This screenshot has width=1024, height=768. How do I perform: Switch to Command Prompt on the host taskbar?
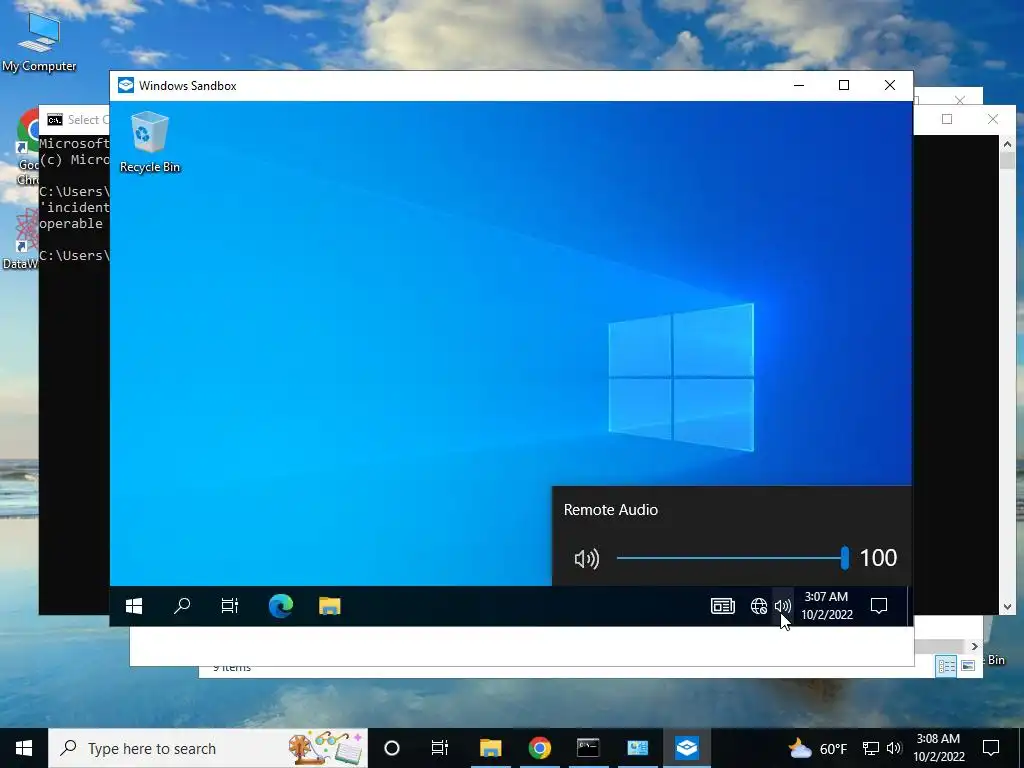coord(588,748)
